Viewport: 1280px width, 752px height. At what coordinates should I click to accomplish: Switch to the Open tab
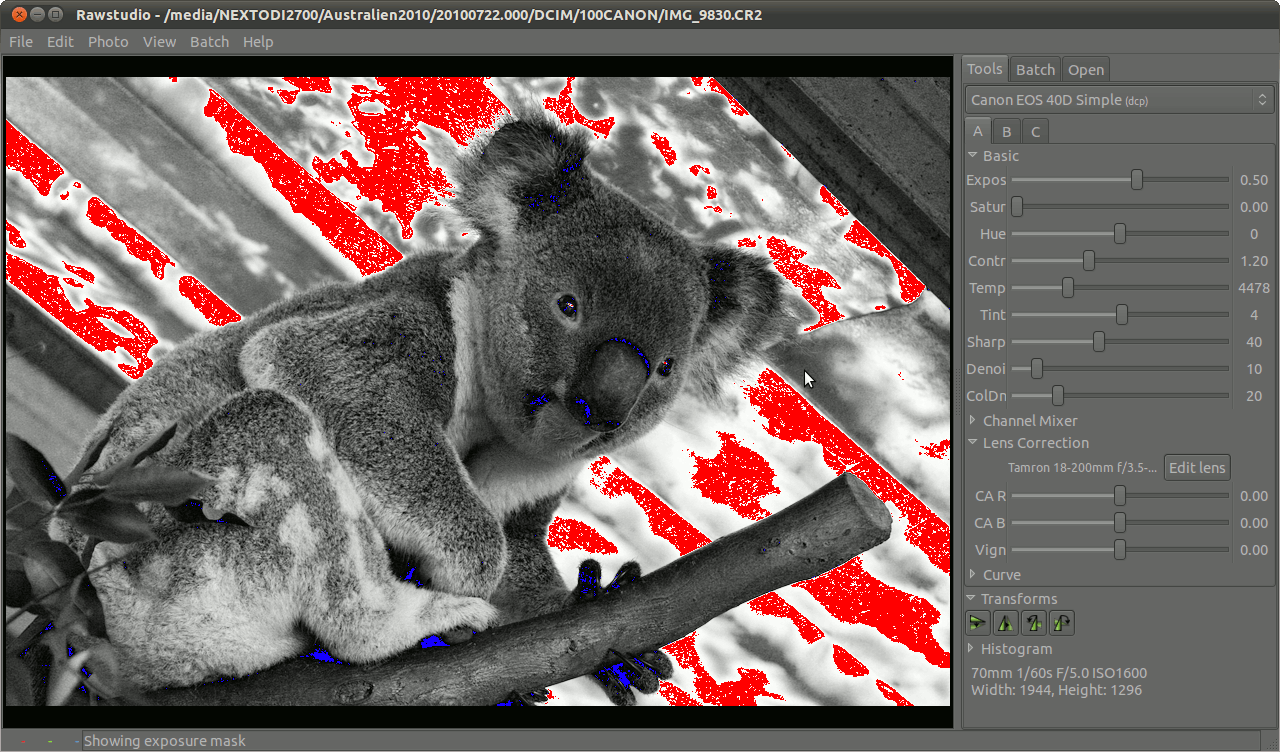[1086, 69]
